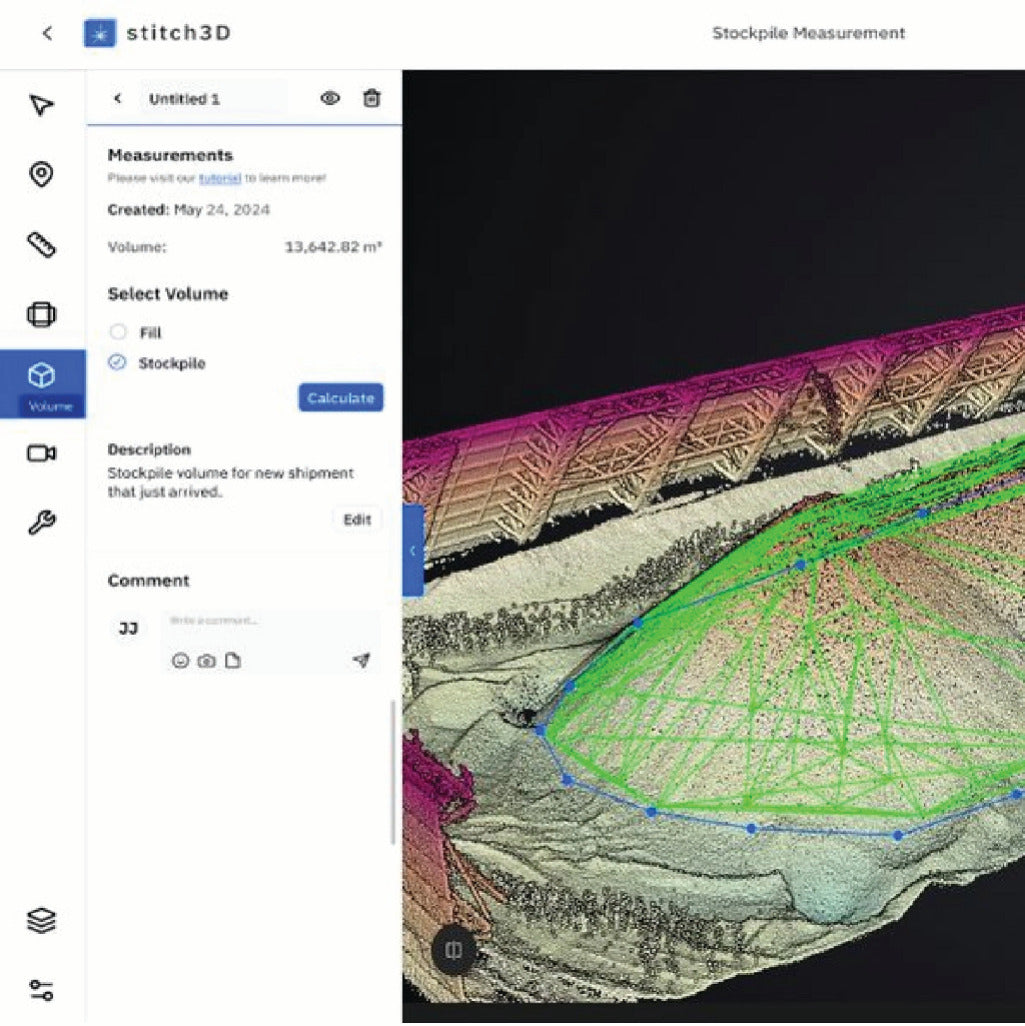
Task: Select the Stockpile radio option
Action: (118, 363)
